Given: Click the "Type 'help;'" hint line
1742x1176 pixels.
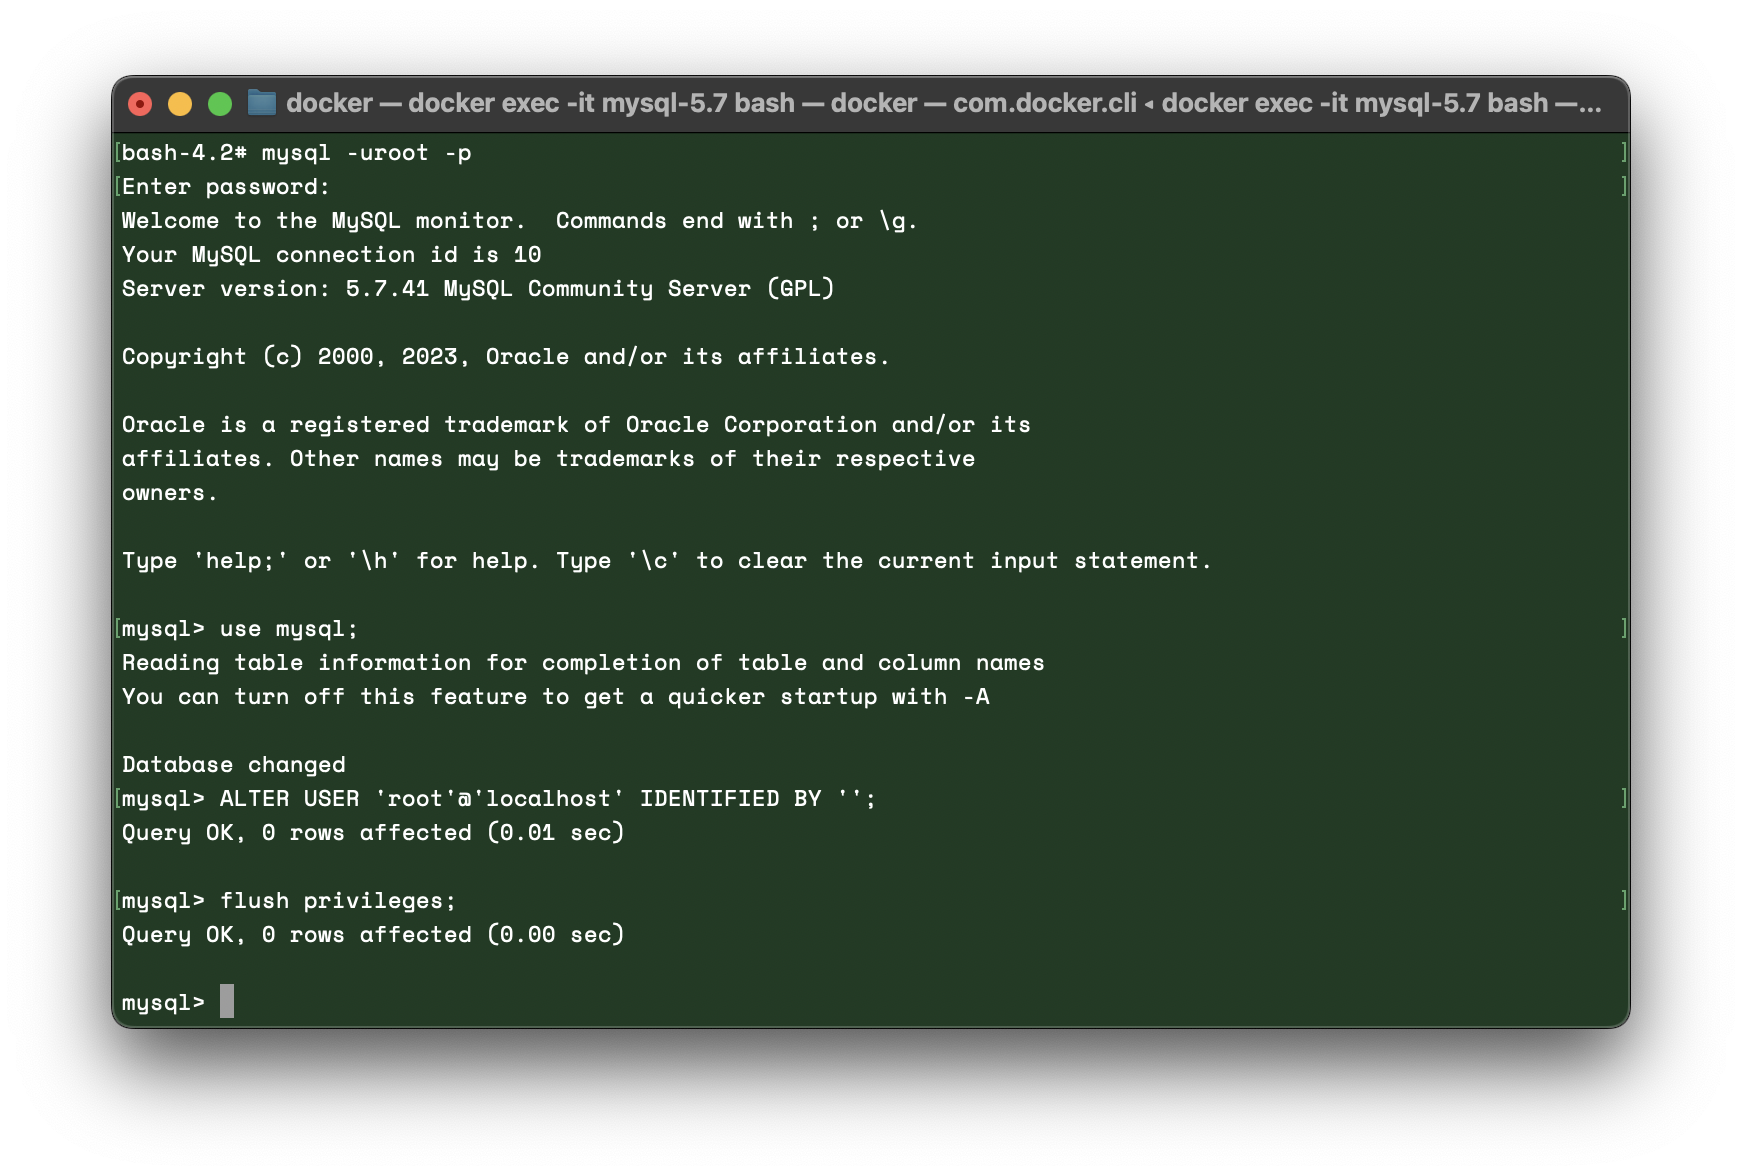Looking at the screenshot, I should coord(666,561).
